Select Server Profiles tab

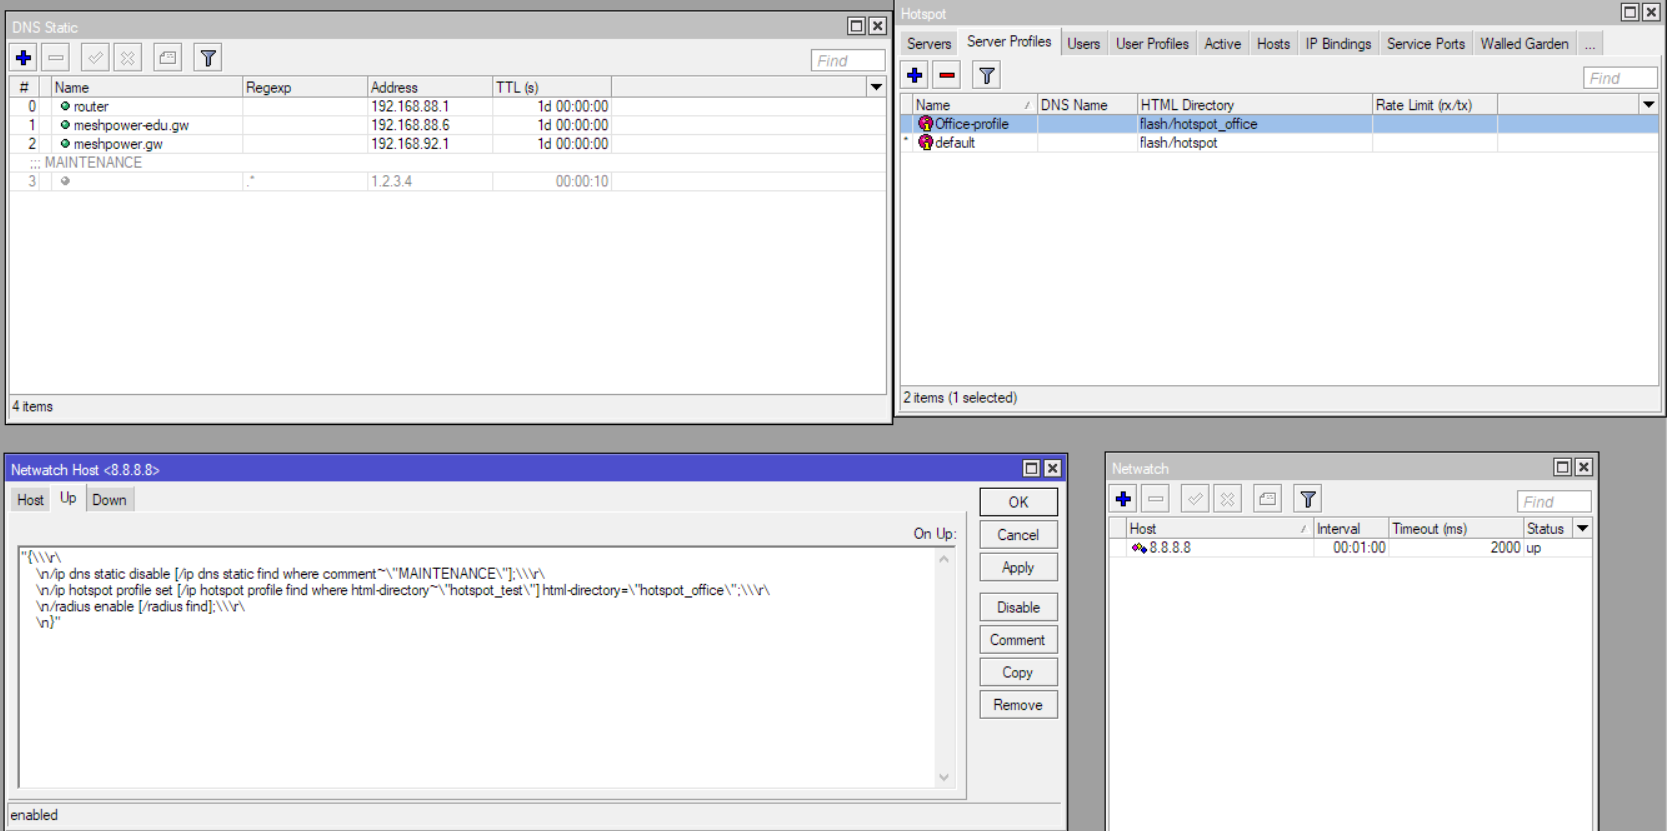point(1009,42)
